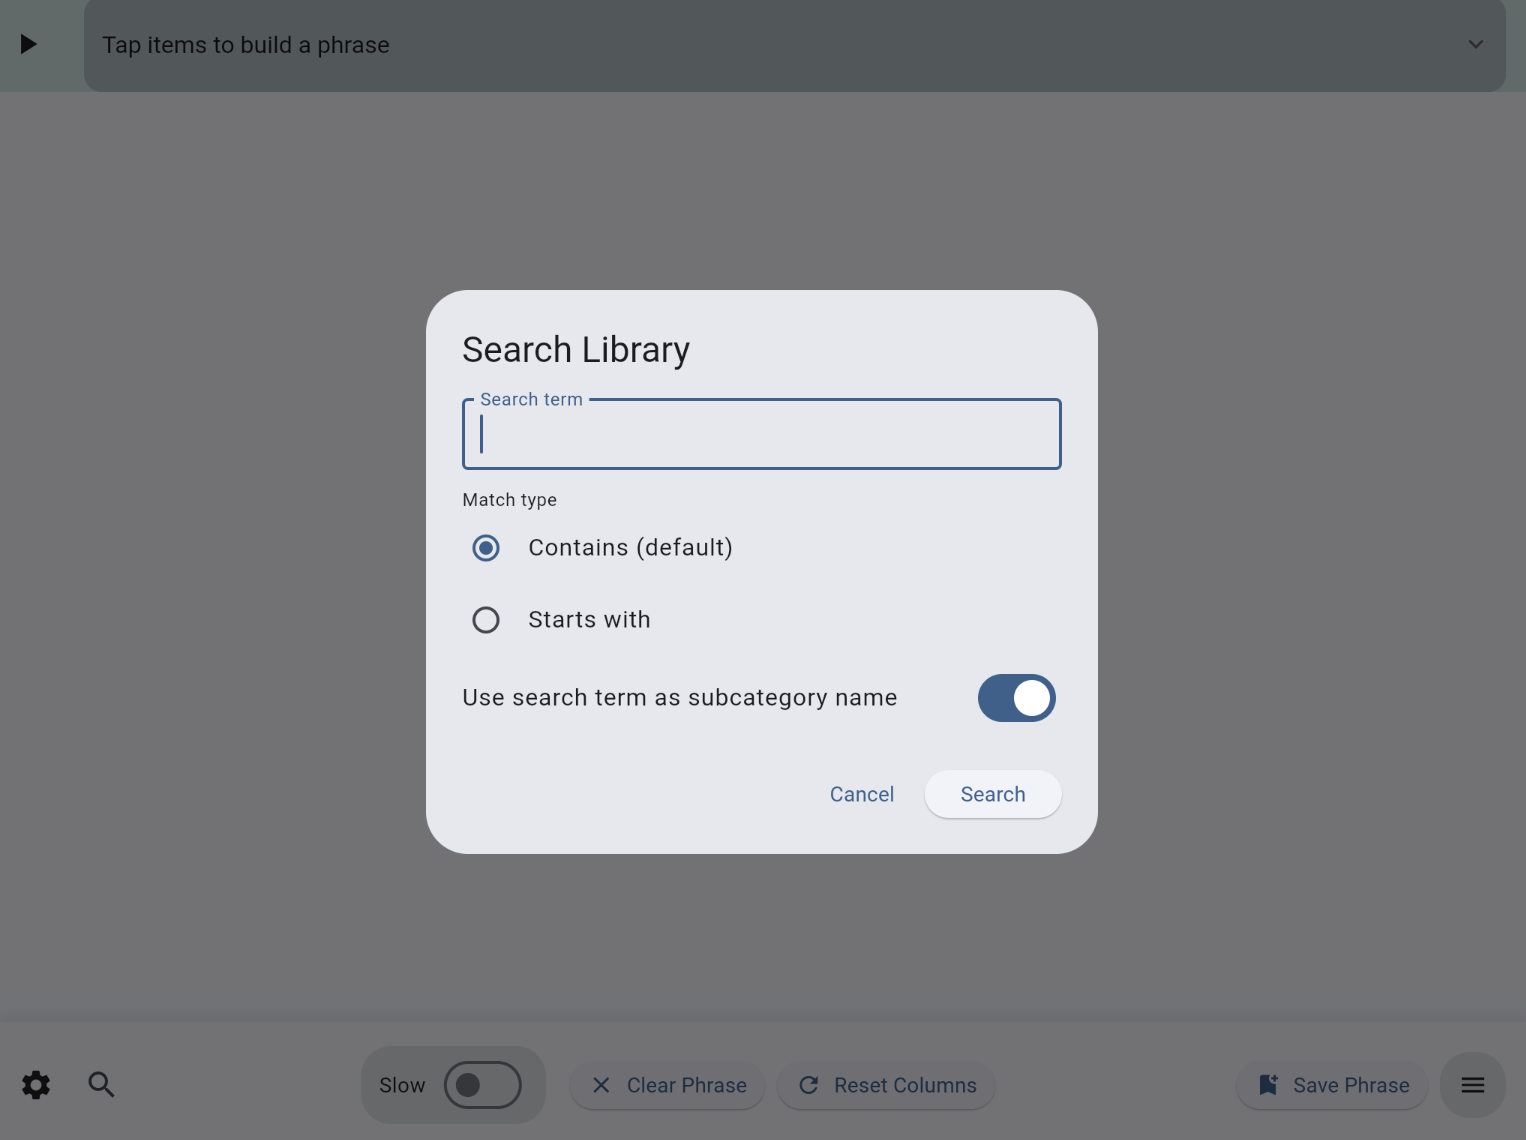Toggle the Slow speech rate switch
The width and height of the screenshot is (1526, 1140).
[483, 1085]
